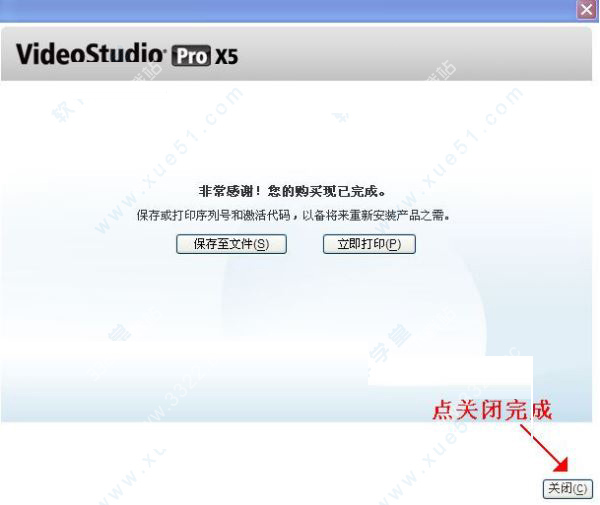
Task: Click the red arrow pointing at 关闭
Action: 545,448
